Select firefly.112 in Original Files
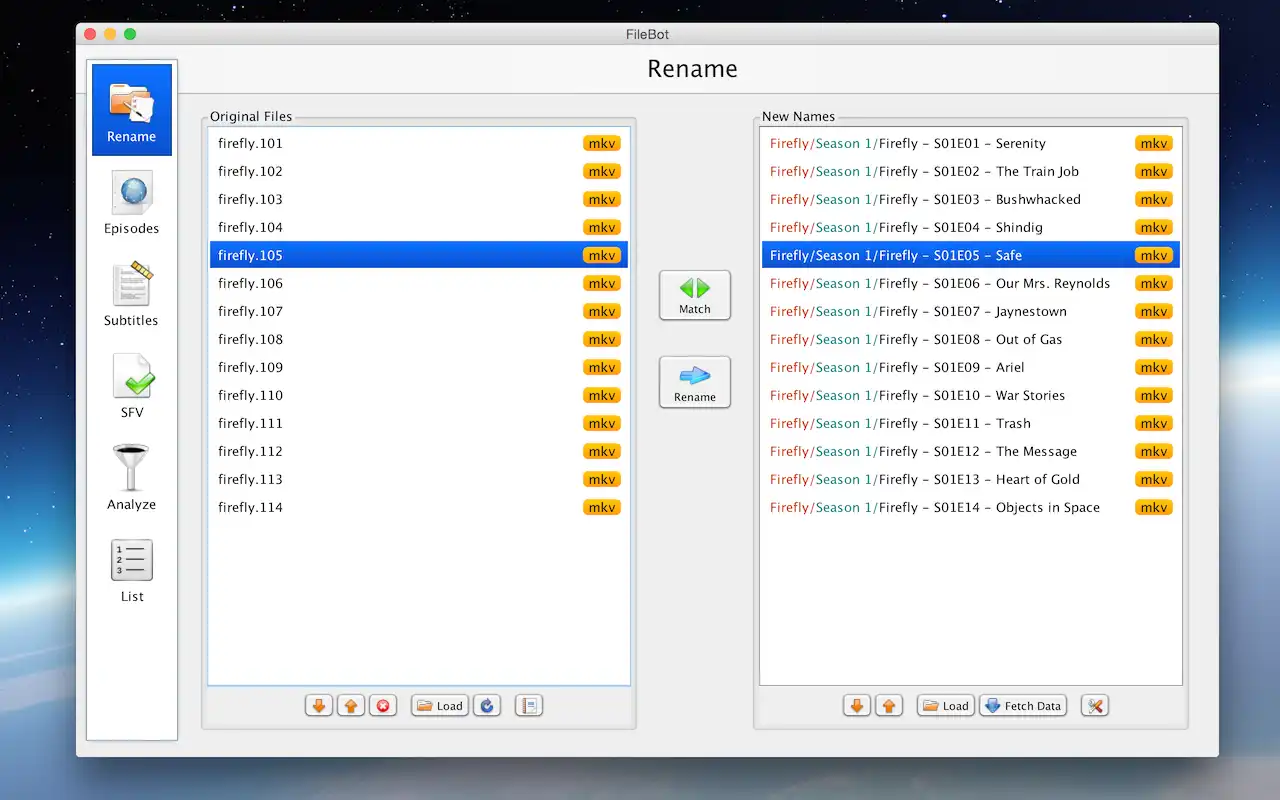 (419, 451)
